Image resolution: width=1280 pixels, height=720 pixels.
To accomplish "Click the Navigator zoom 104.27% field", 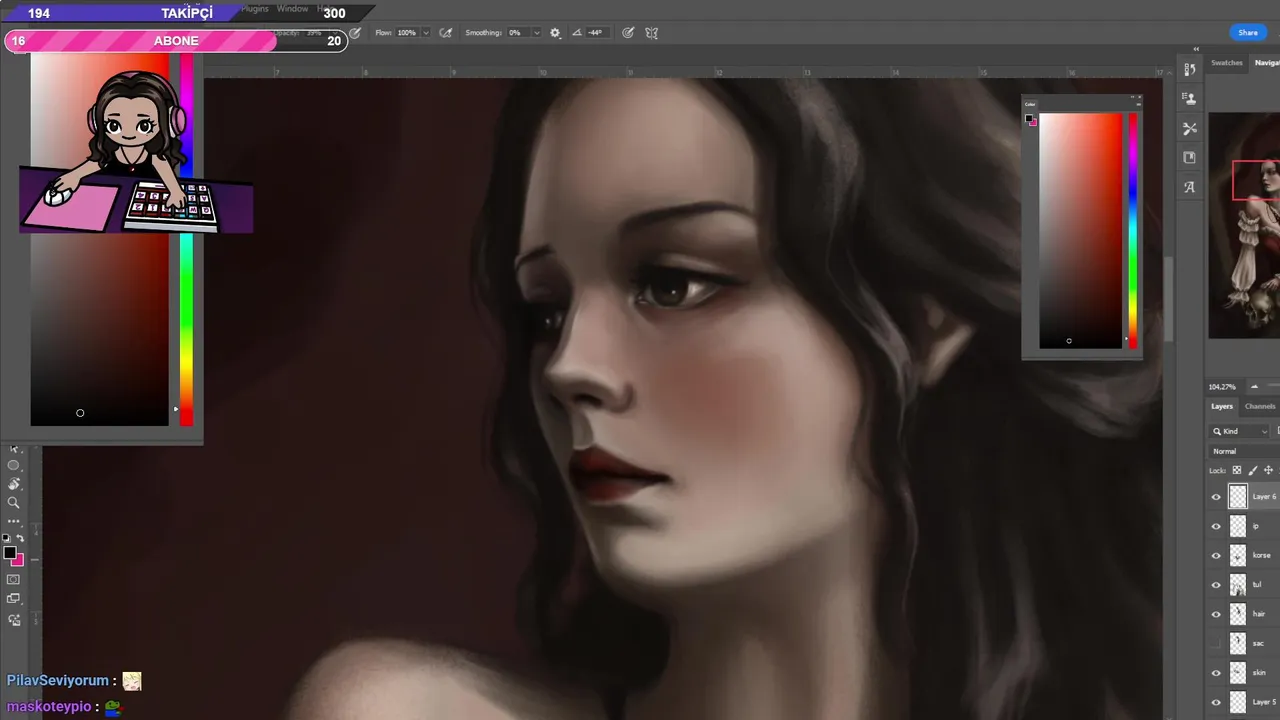I will click(1222, 387).
